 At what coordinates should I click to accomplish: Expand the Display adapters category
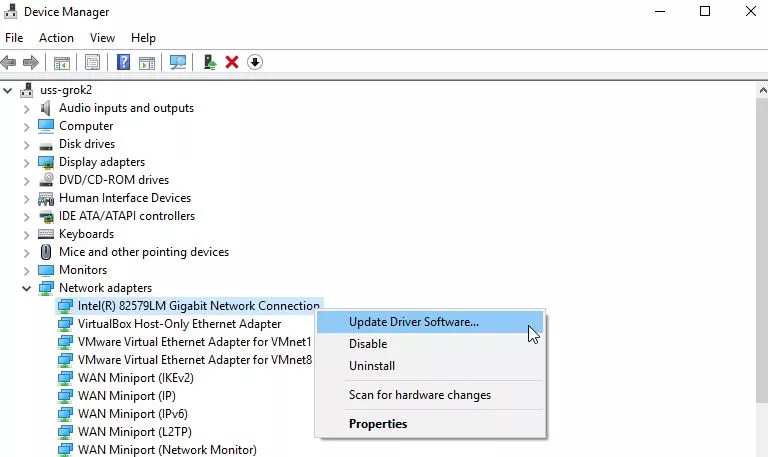[x=26, y=163]
